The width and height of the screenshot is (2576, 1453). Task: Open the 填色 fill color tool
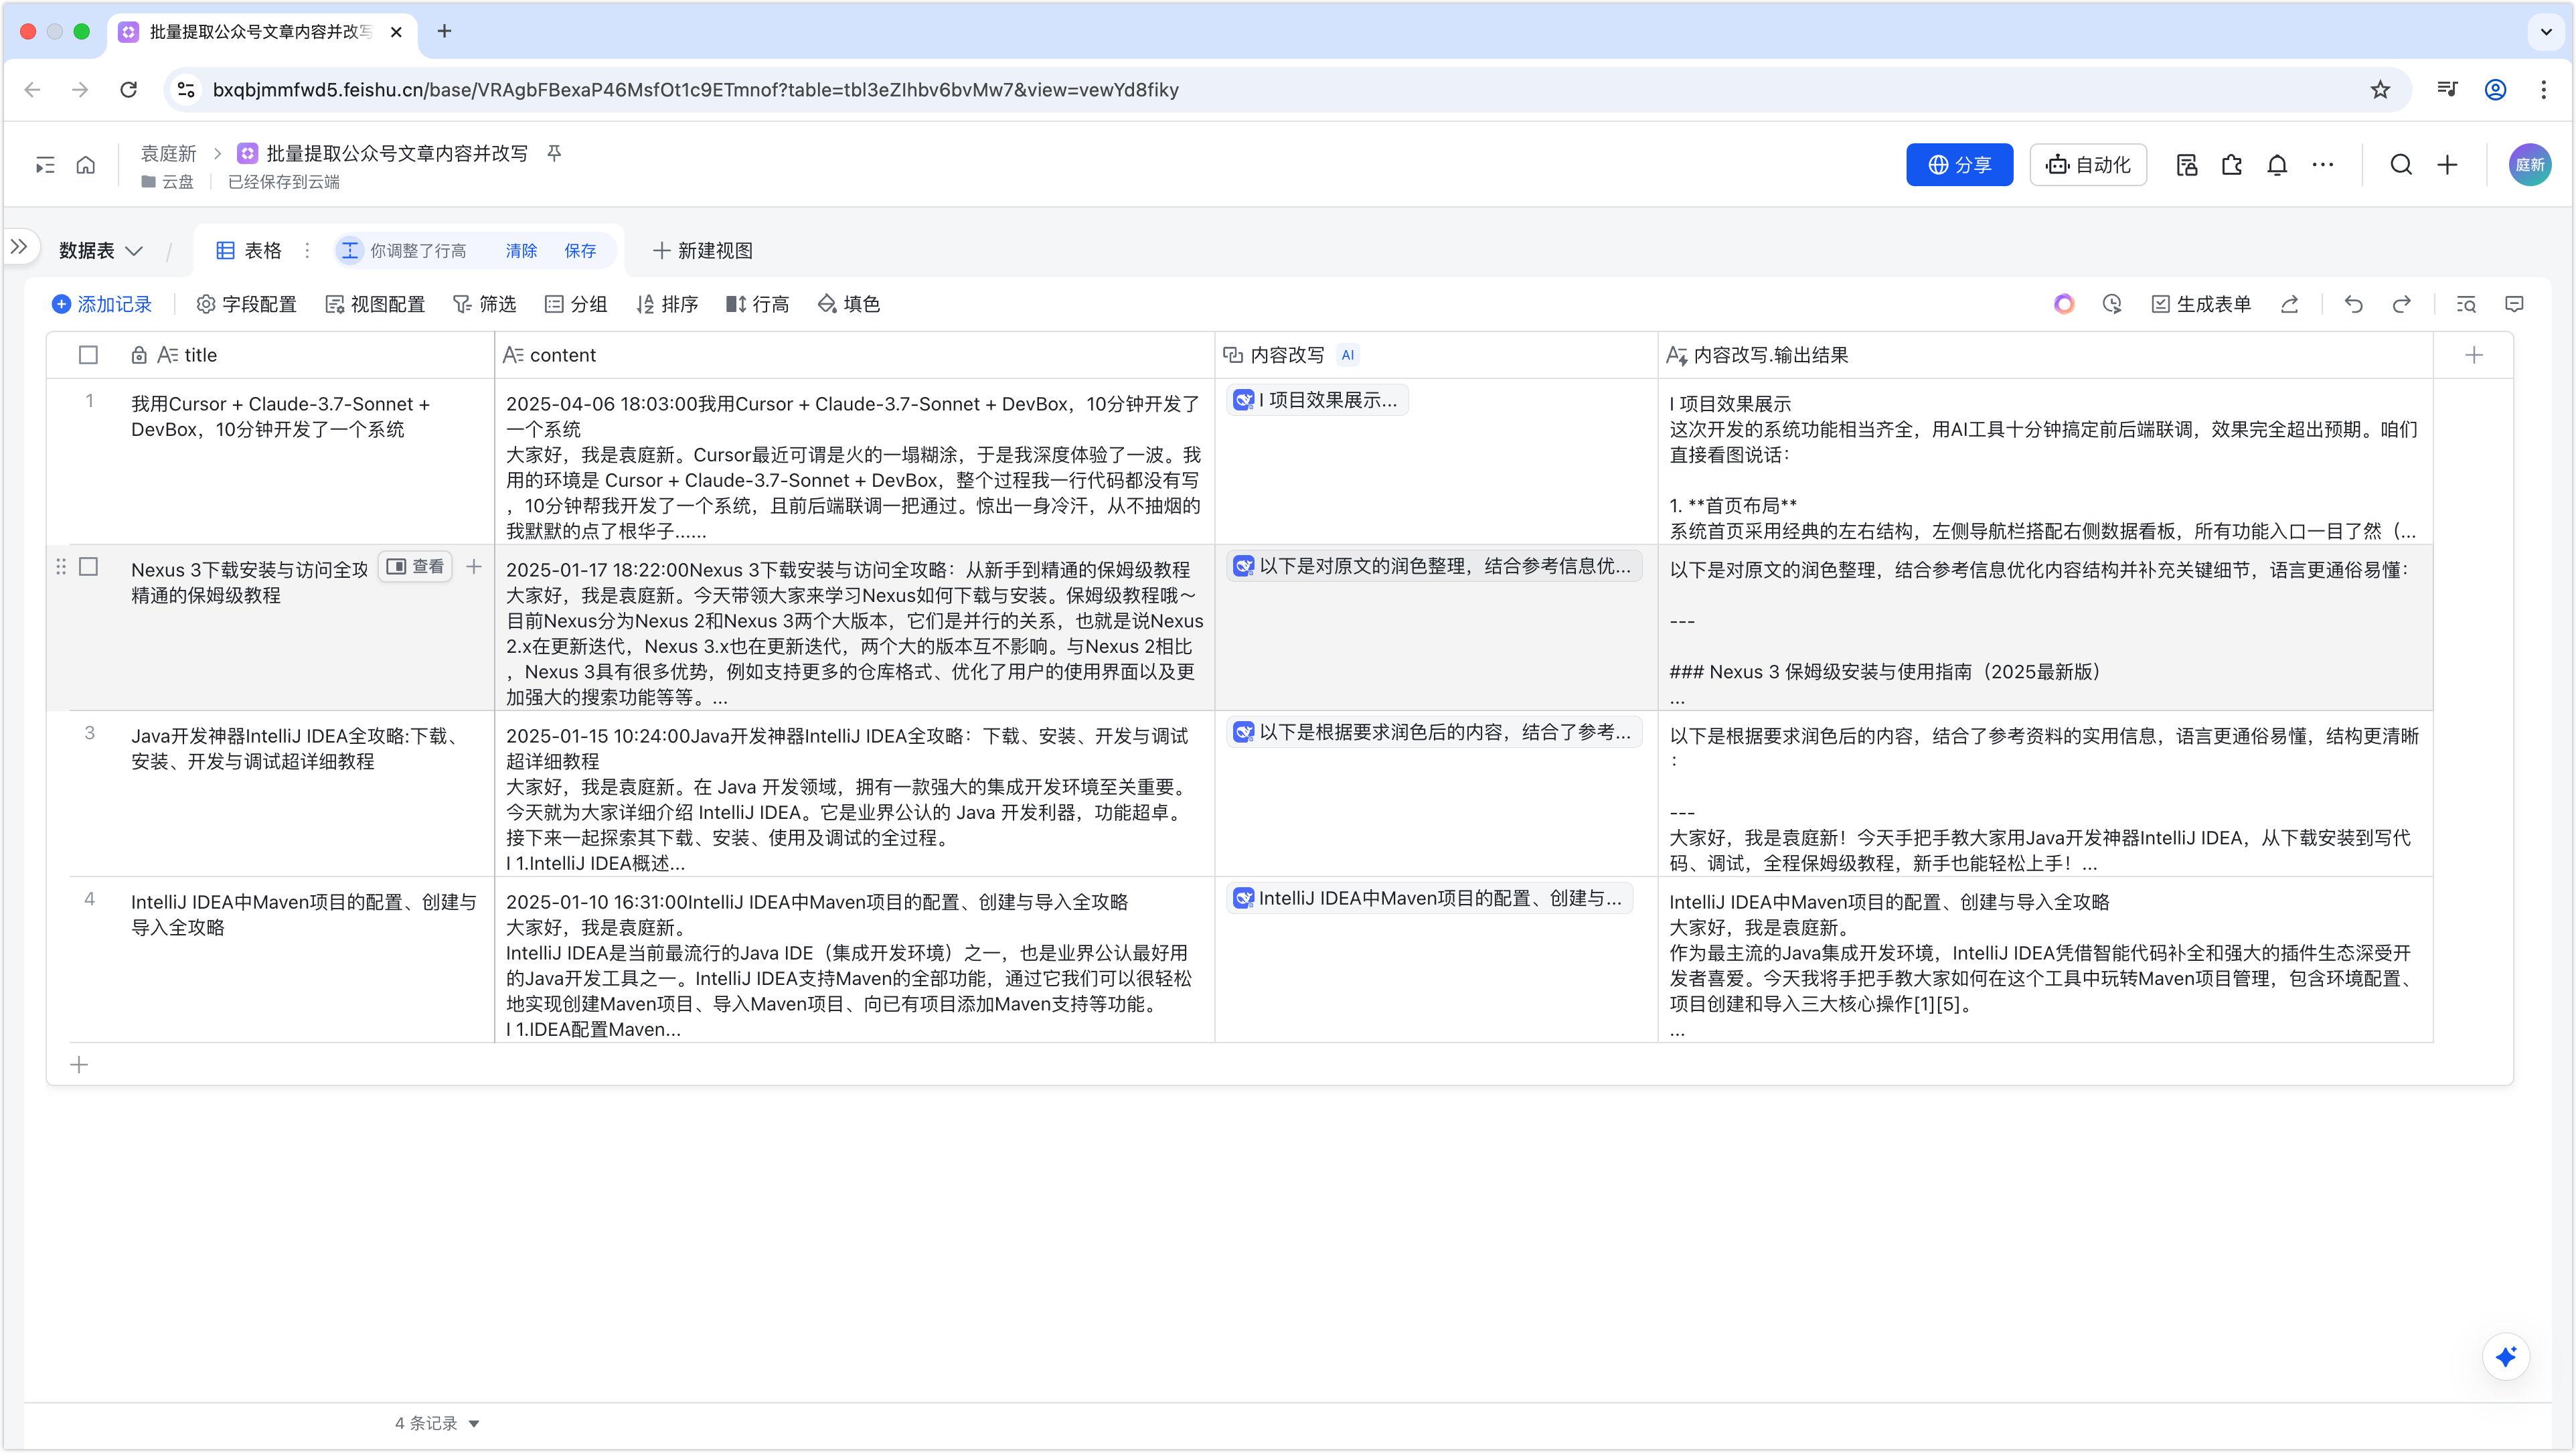click(x=848, y=304)
